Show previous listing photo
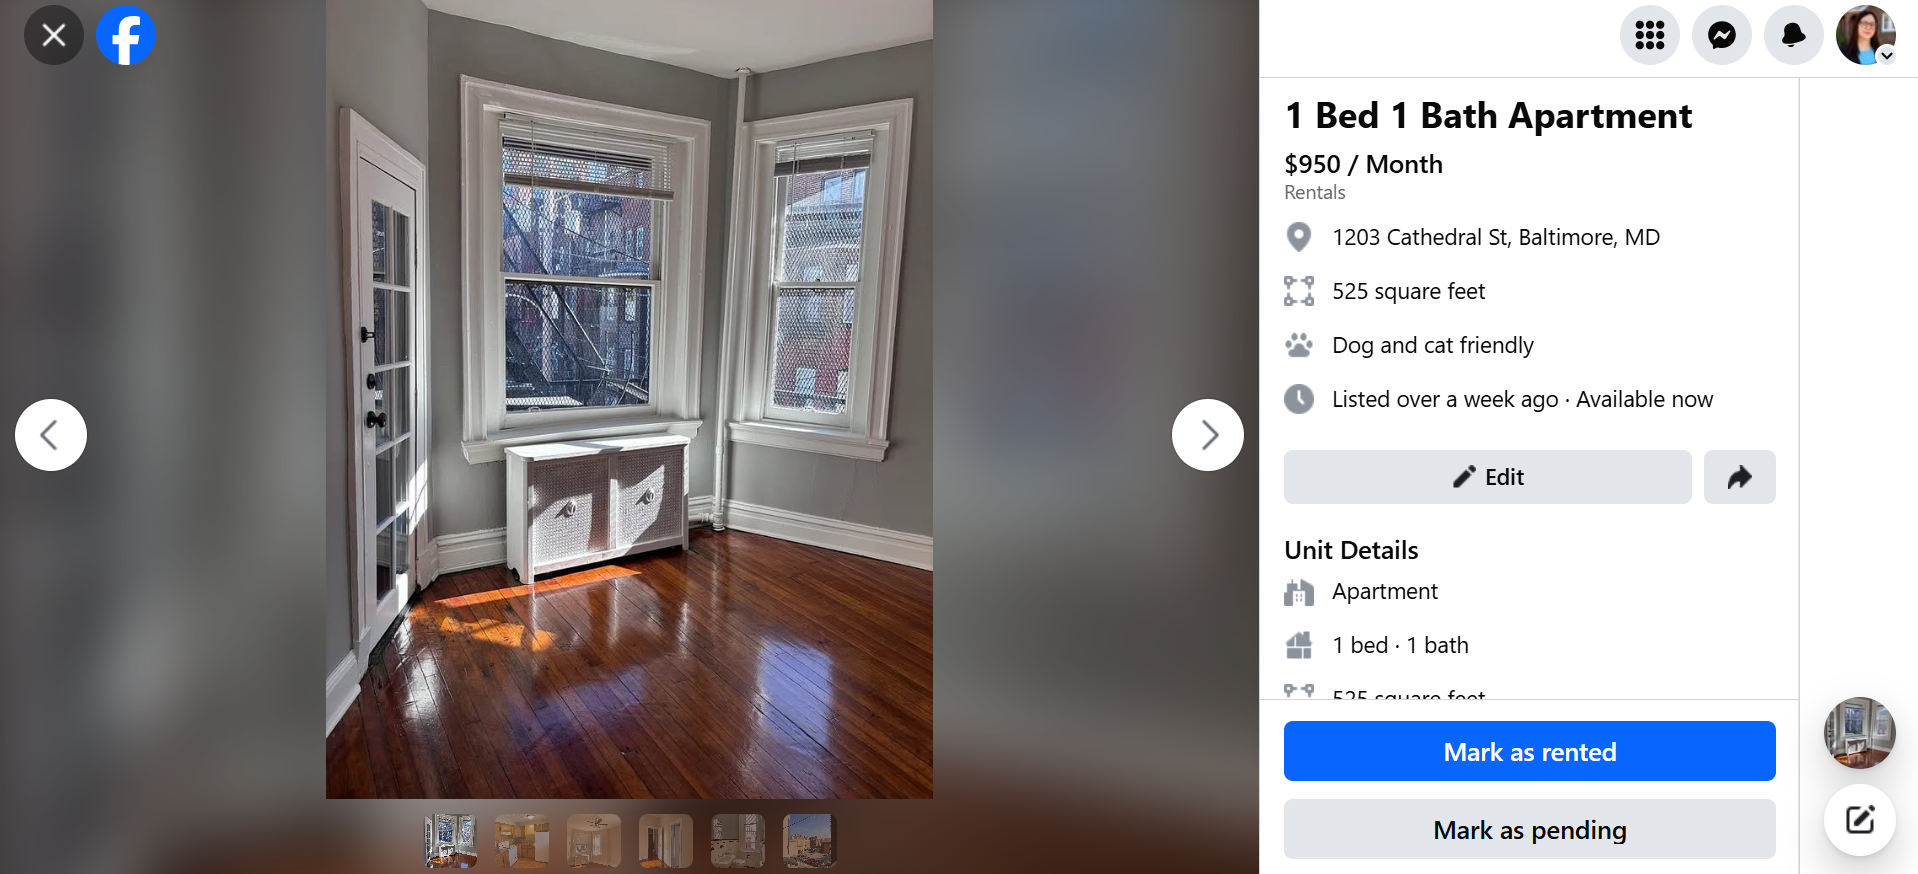The height and width of the screenshot is (874, 1918). (51, 435)
